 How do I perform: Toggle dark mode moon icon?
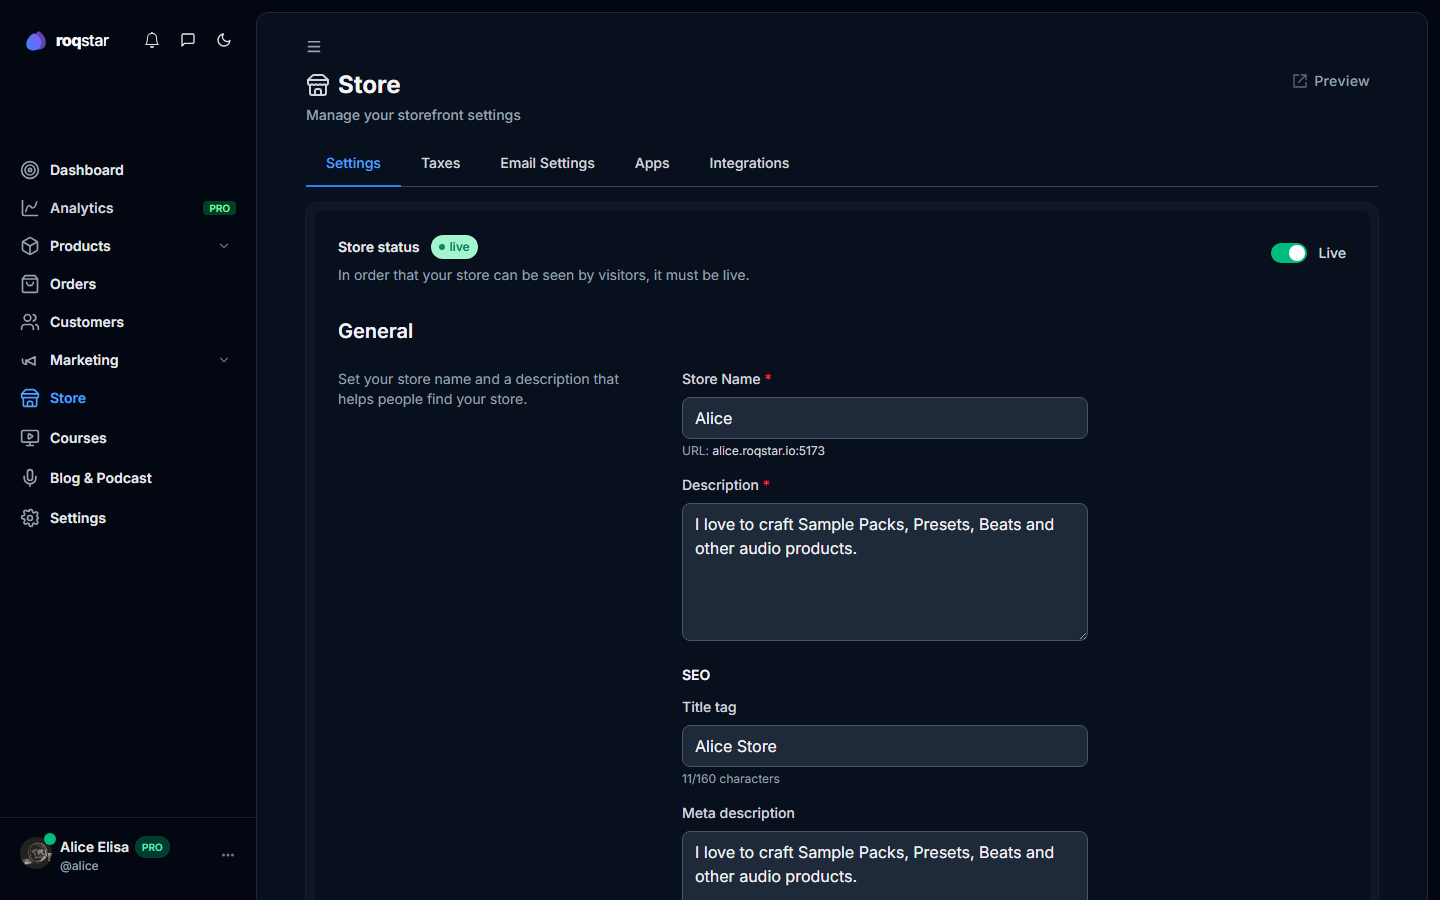pos(224,40)
